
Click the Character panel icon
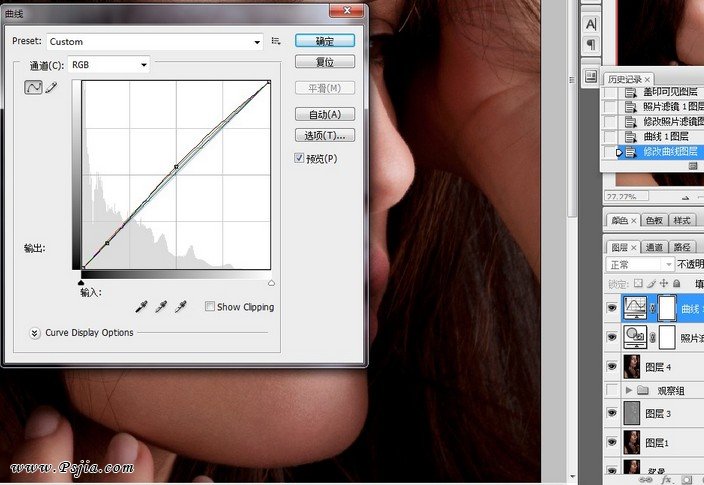pos(590,23)
